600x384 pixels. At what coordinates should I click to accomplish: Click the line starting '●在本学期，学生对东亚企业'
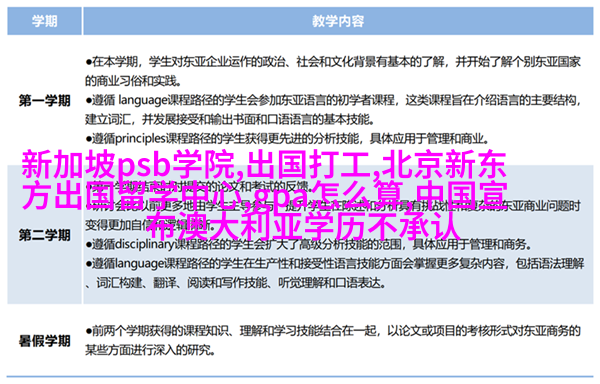coord(333,61)
